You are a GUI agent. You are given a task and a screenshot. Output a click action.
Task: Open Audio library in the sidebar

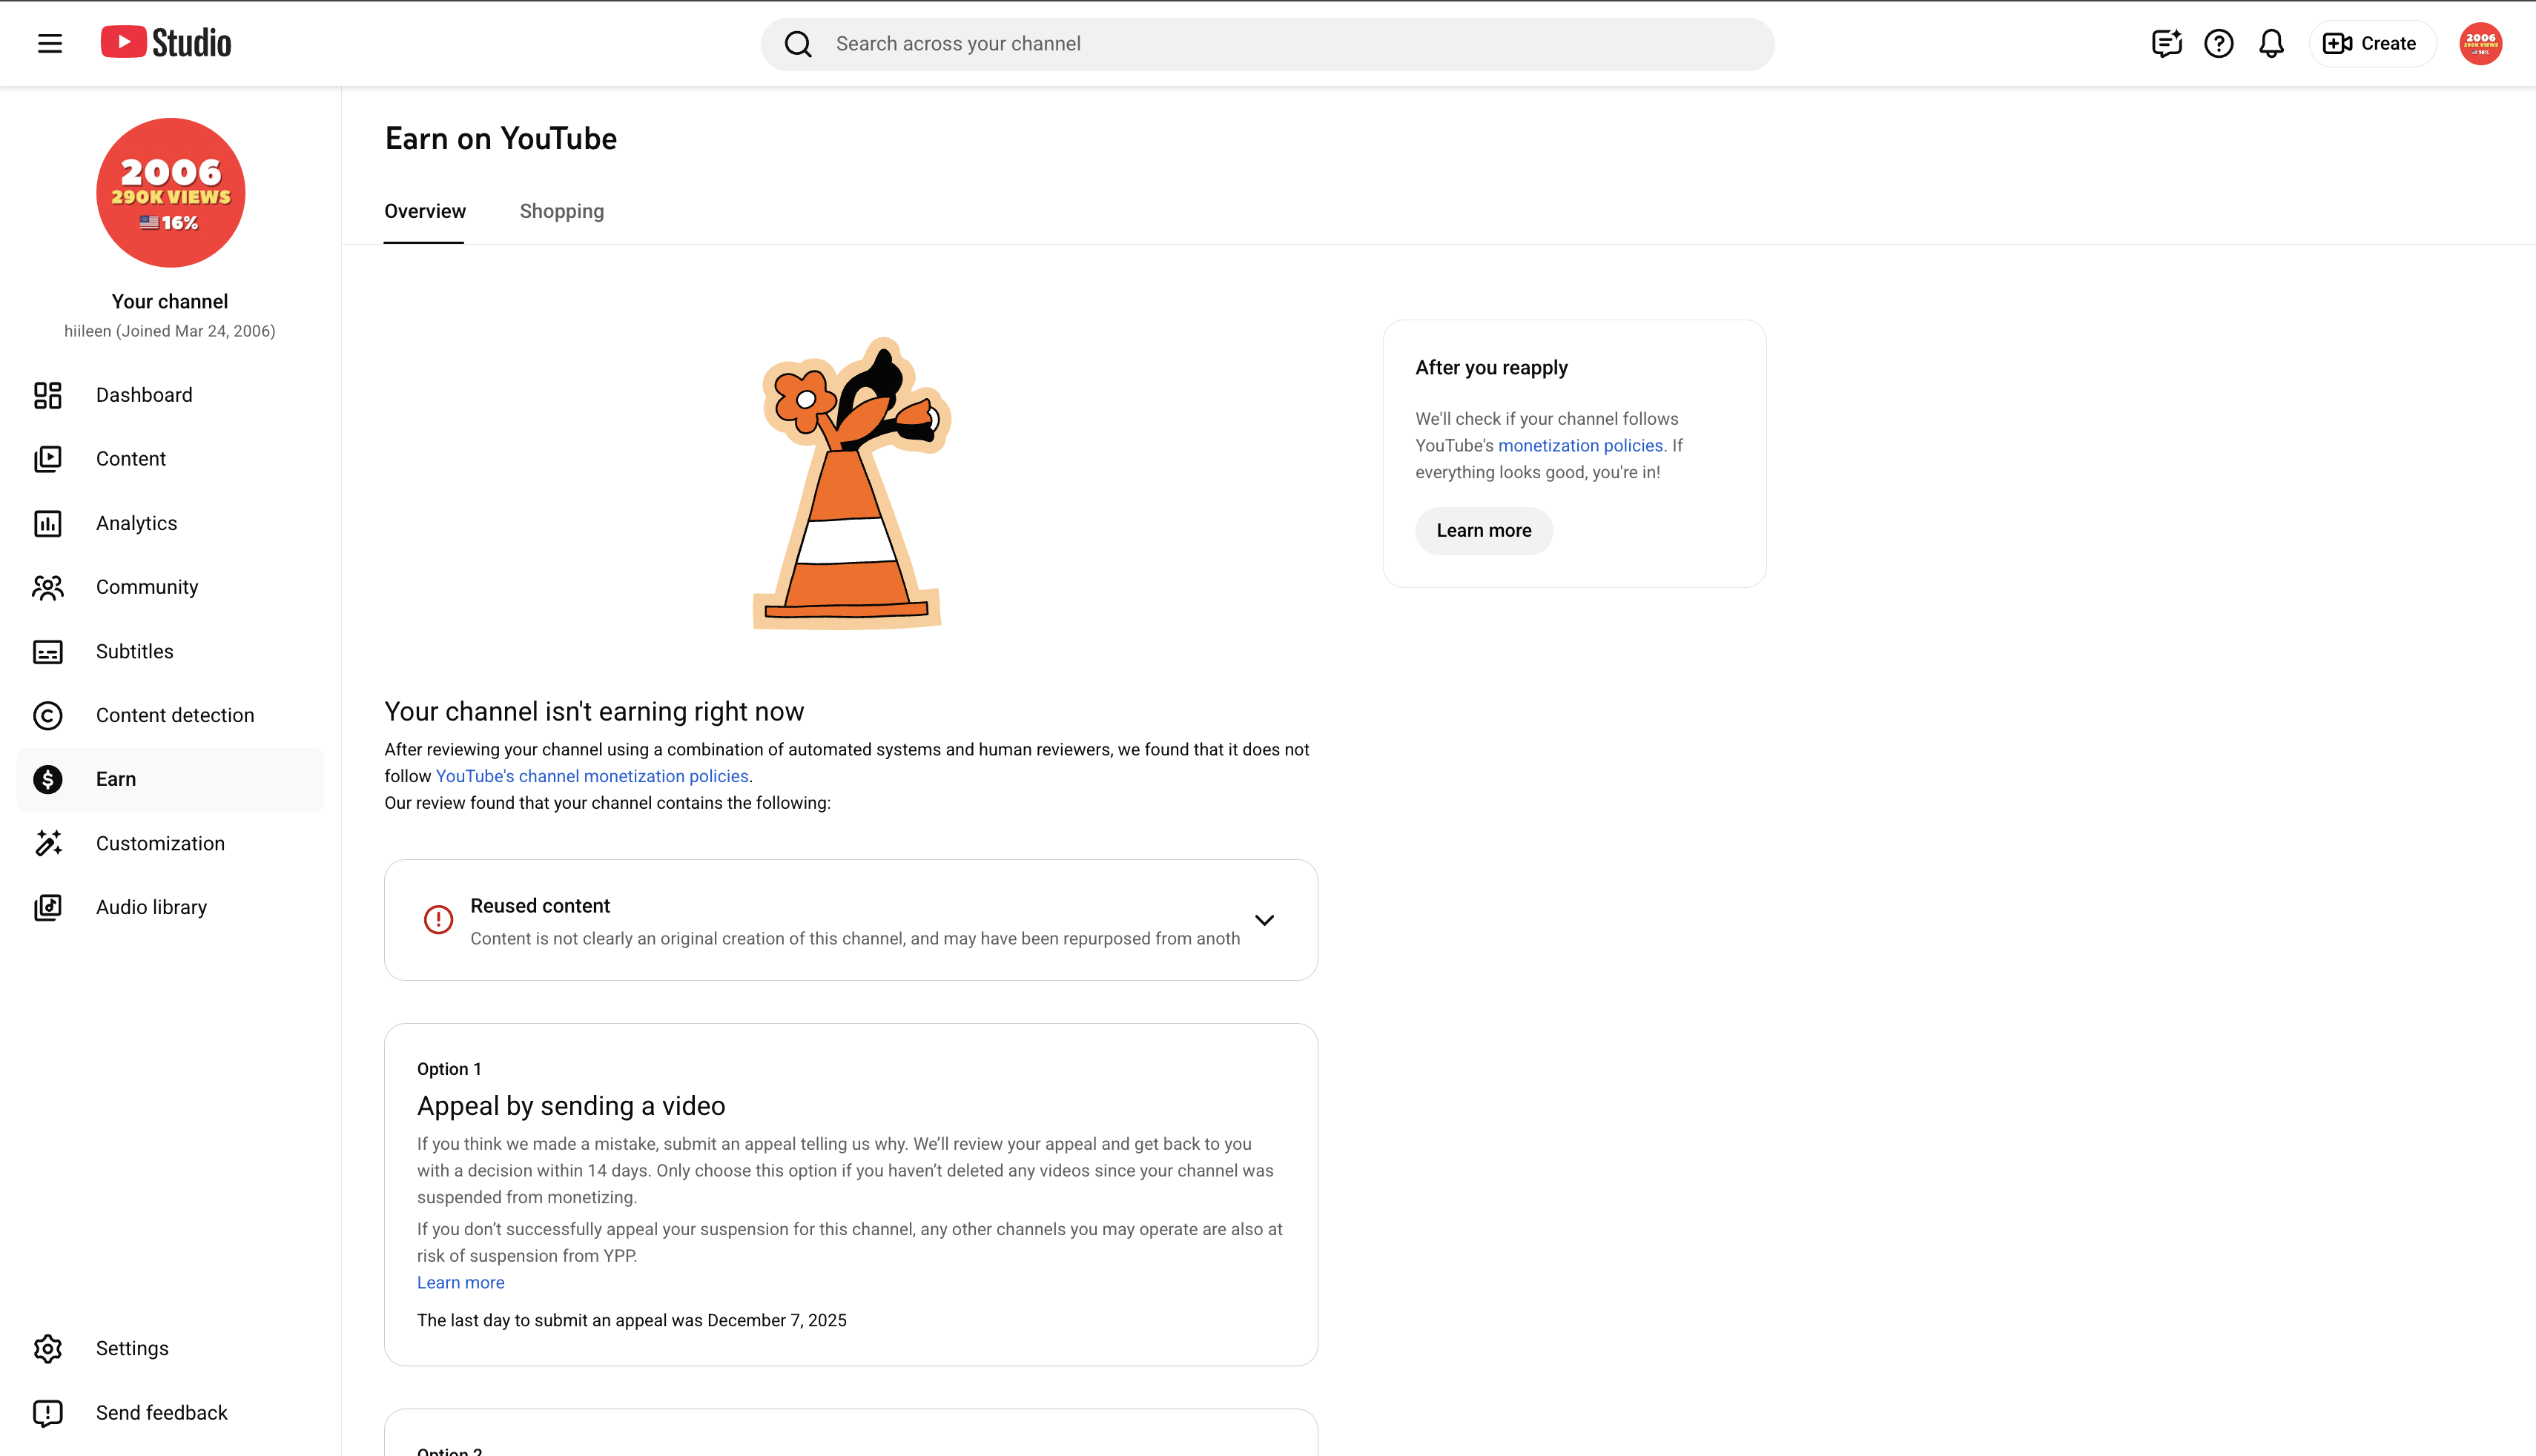click(170, 907)
